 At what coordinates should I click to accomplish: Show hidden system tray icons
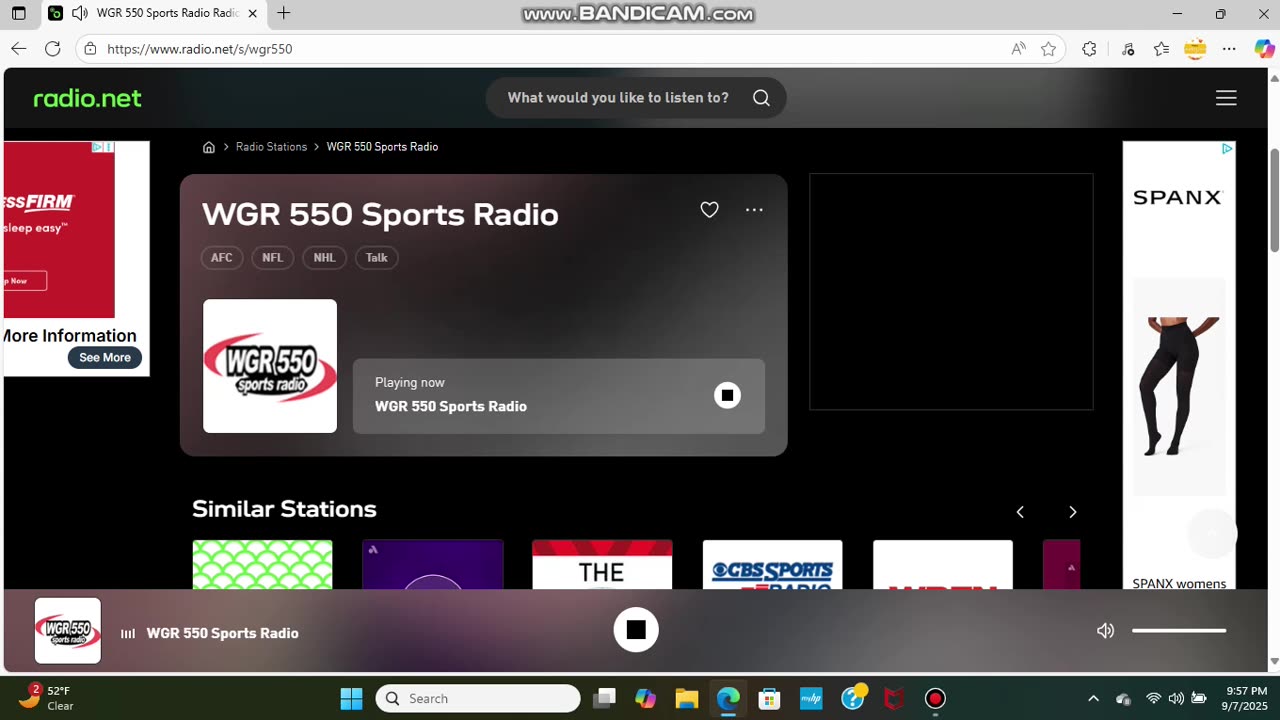click(x=1093, y=698)
